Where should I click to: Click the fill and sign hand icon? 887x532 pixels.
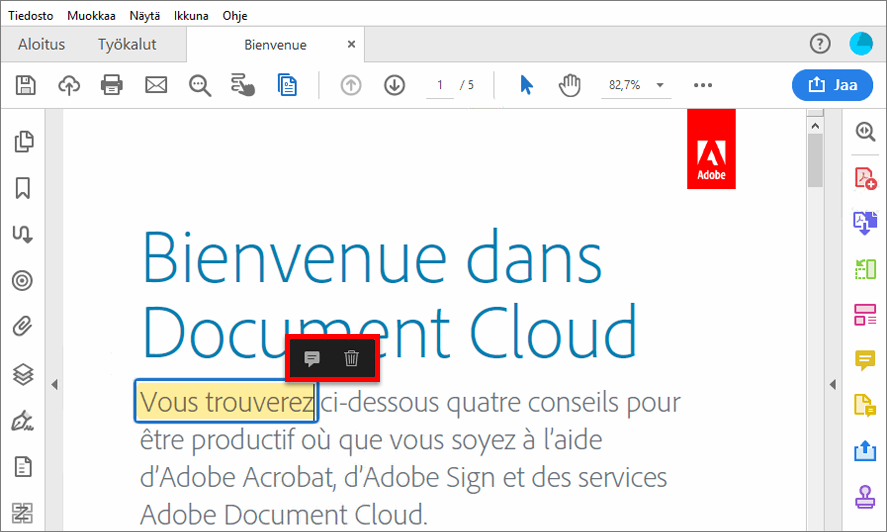click(x=243, y=85)
